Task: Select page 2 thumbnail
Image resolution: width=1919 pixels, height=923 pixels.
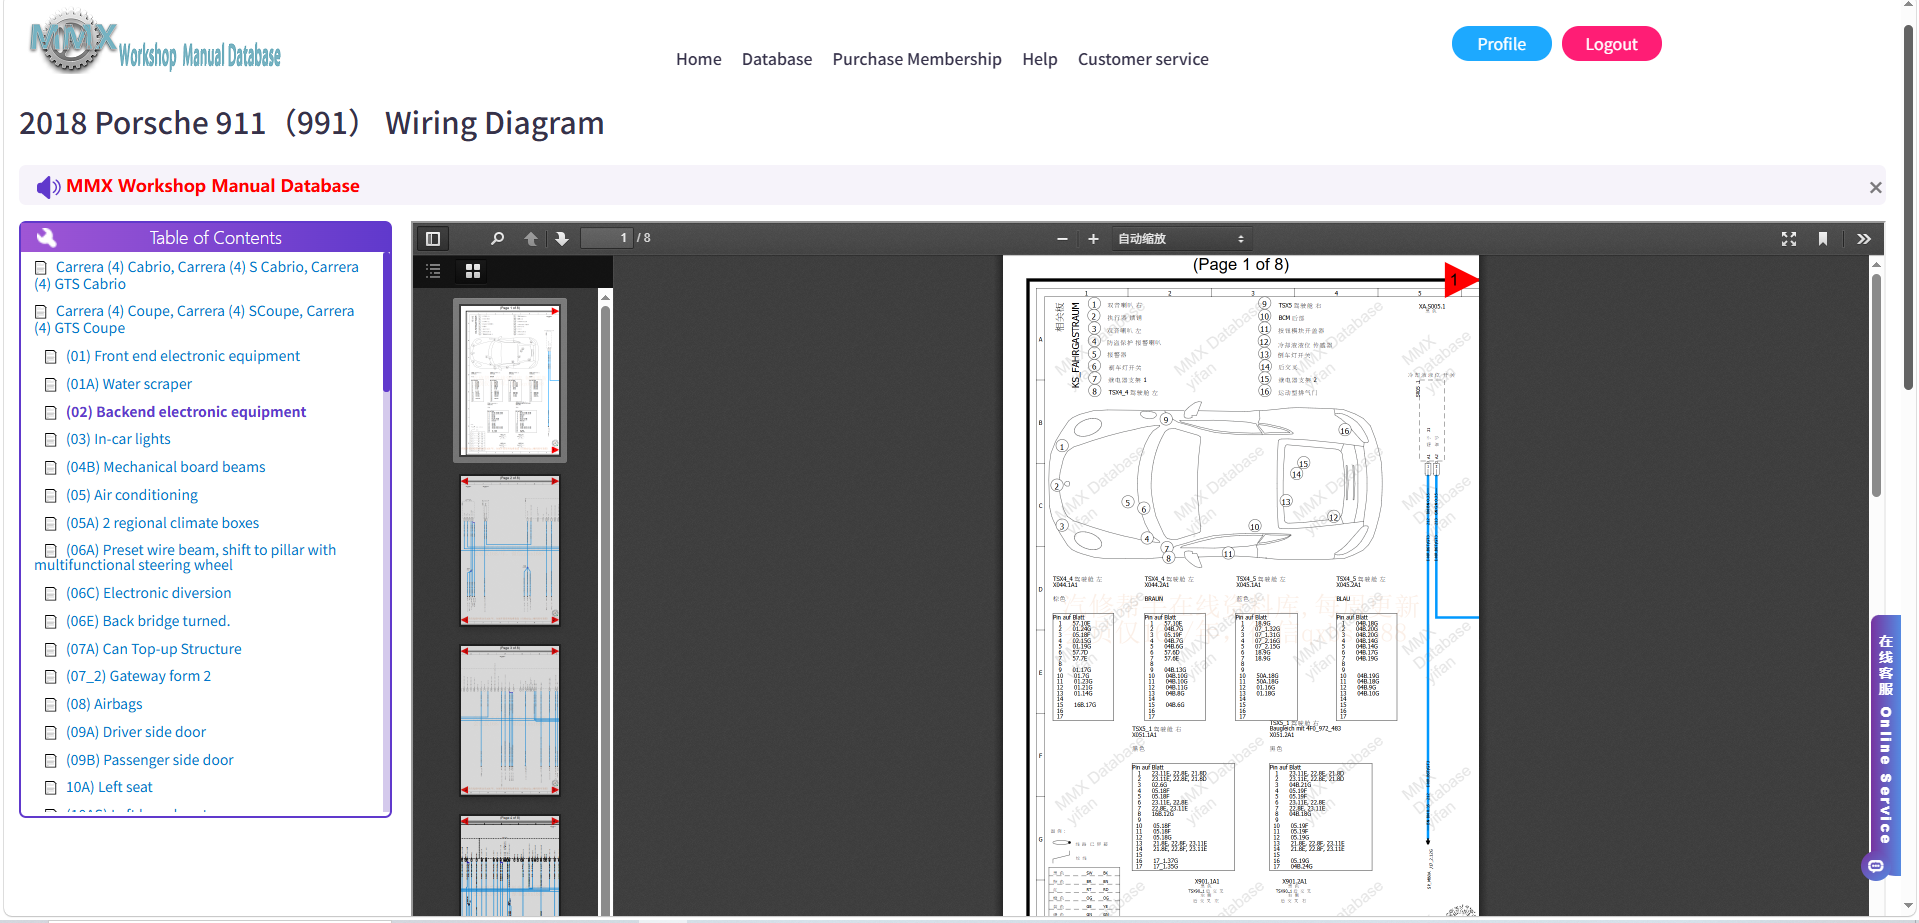Action: [x=510, y=550]
